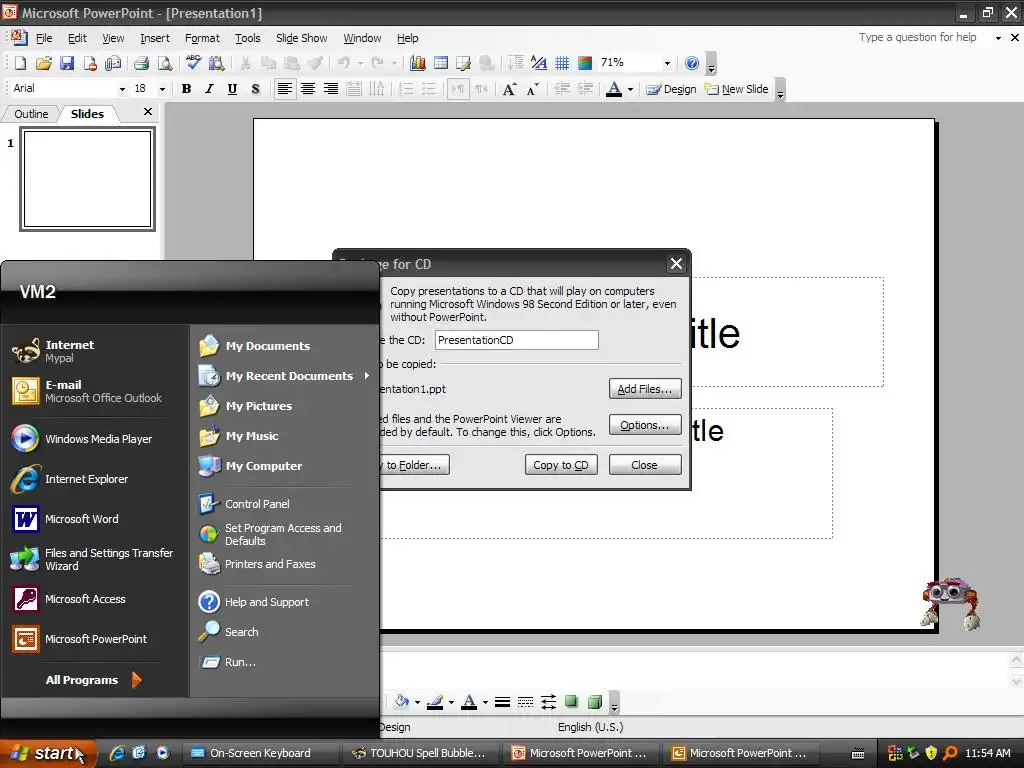Insert a chart using the toolbar icon
The image size is (1024, 768).
point(418,63)
